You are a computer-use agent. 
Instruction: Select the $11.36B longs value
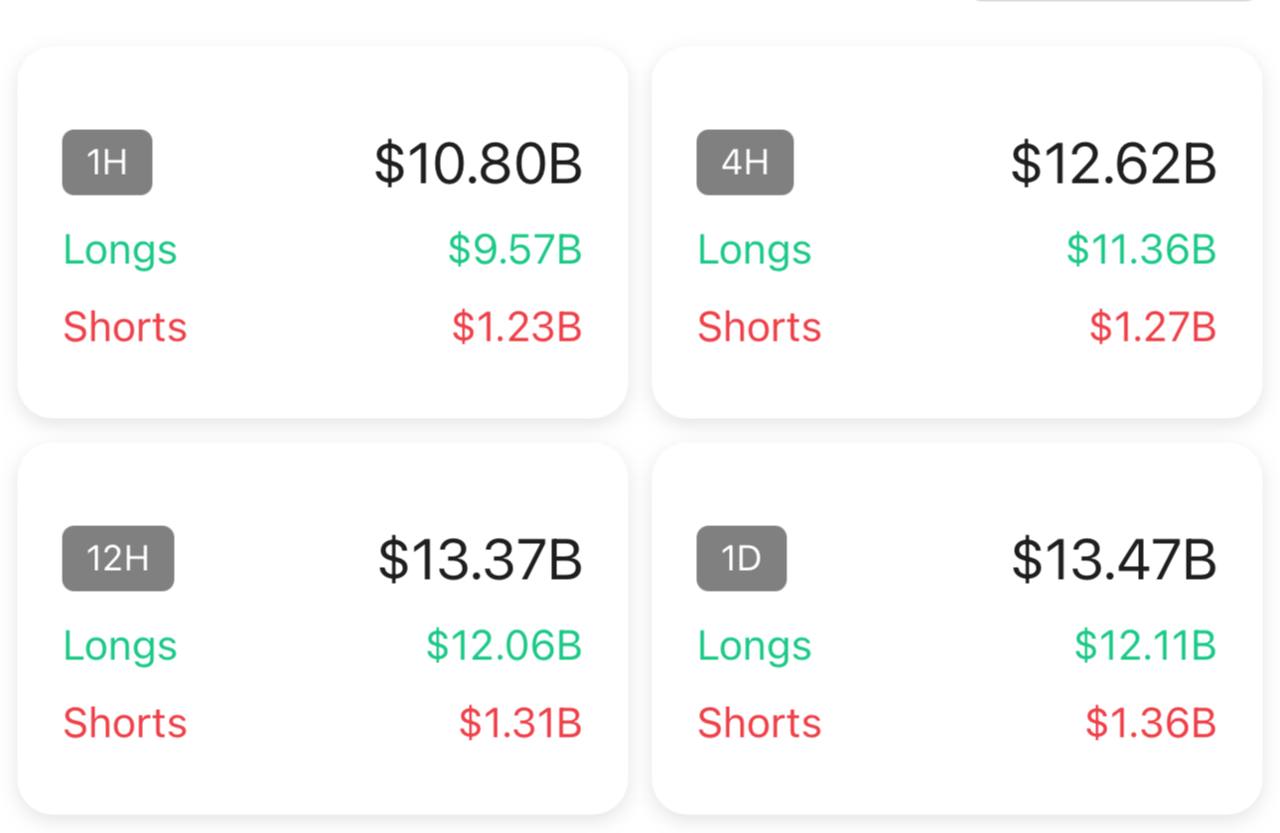point(1140,250)
